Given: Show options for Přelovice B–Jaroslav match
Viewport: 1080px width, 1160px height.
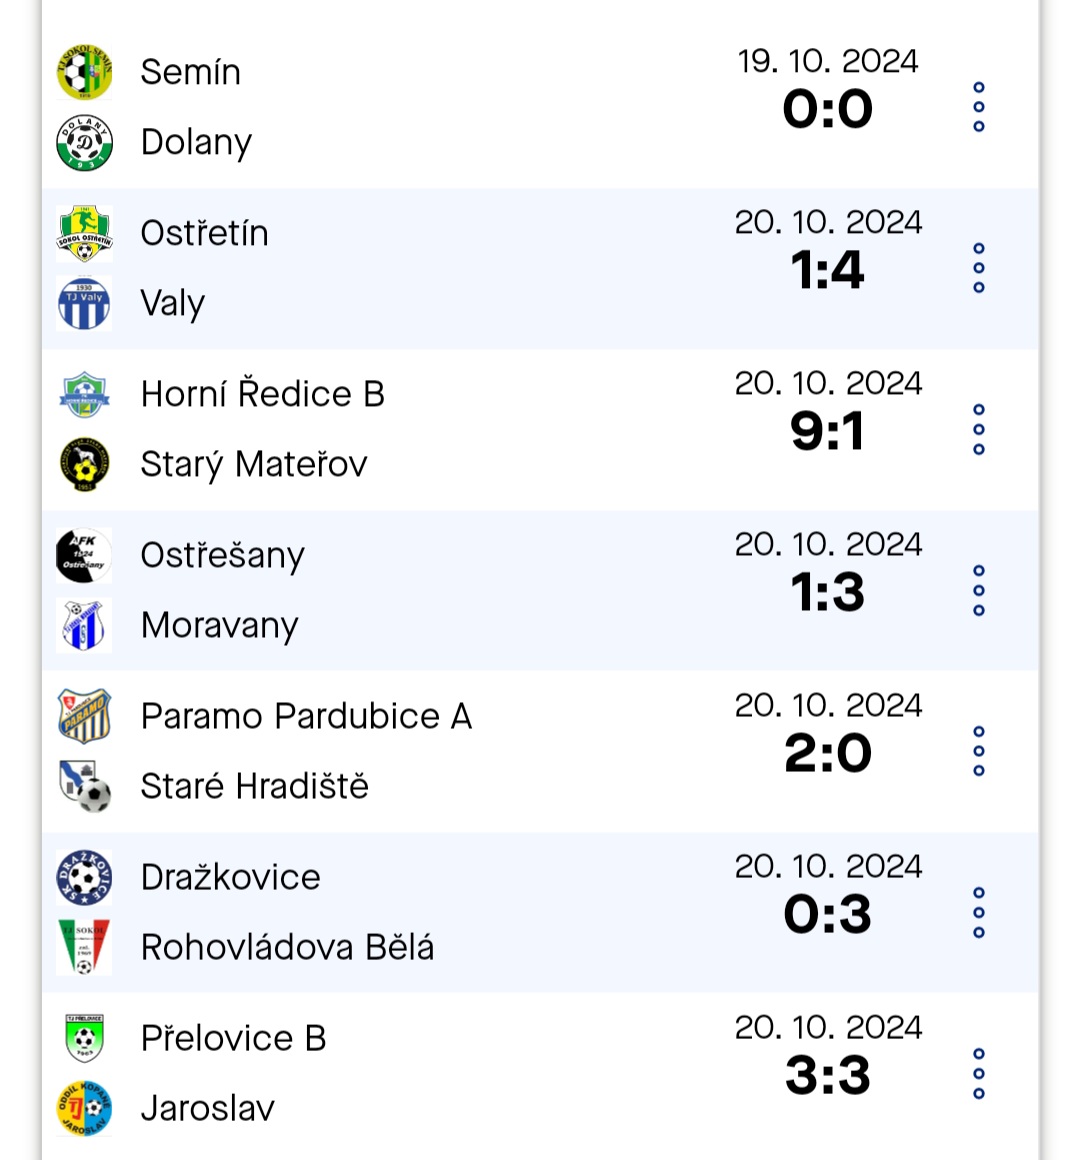Looking at the screenshot, I should 979,1073.
